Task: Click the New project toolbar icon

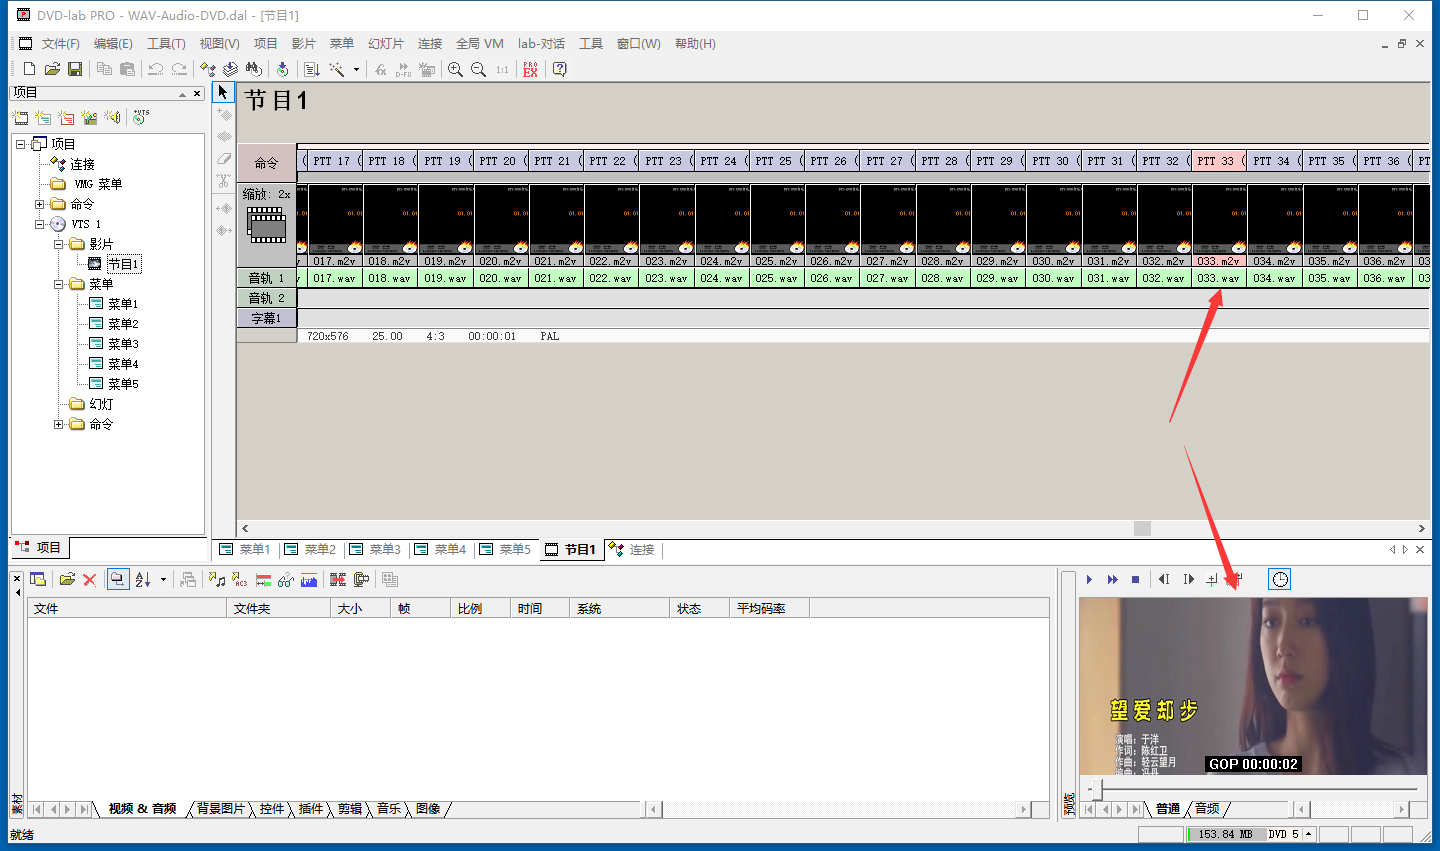Action: tap(29, 69)
